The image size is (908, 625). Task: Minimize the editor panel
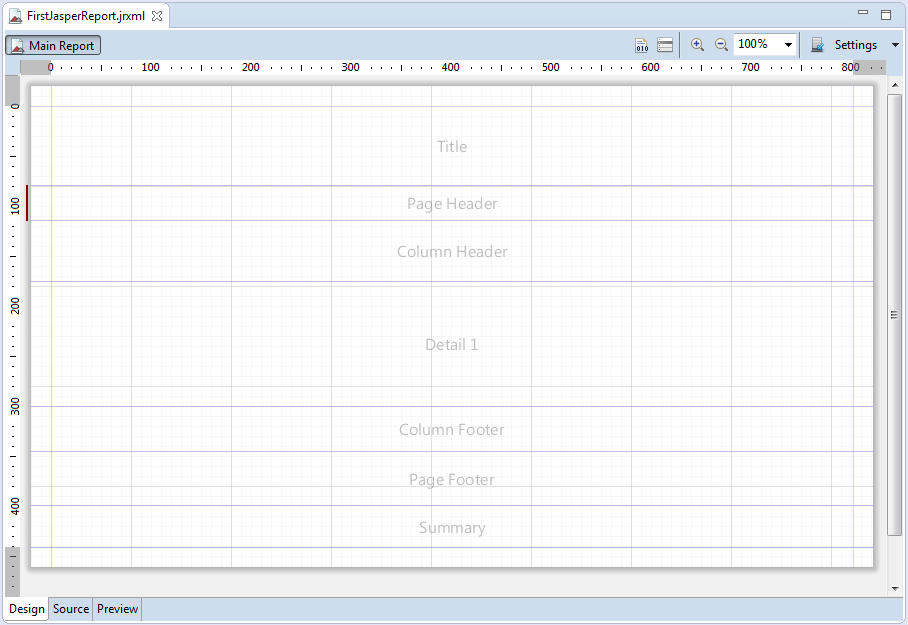coord(863,13)
